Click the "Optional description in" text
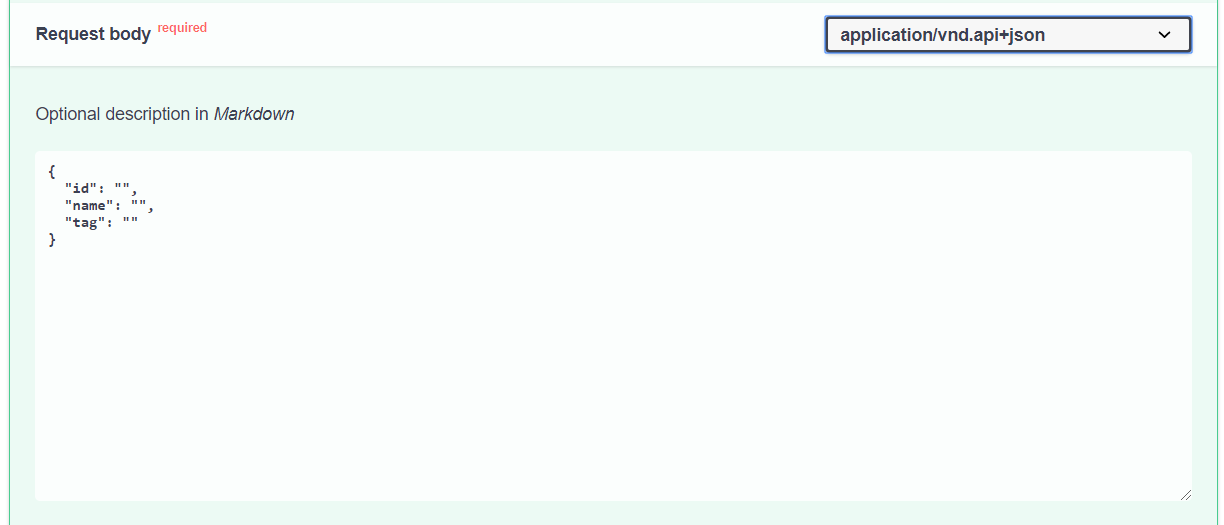Screen dimensions: 1224x525 tap(122, 114)
